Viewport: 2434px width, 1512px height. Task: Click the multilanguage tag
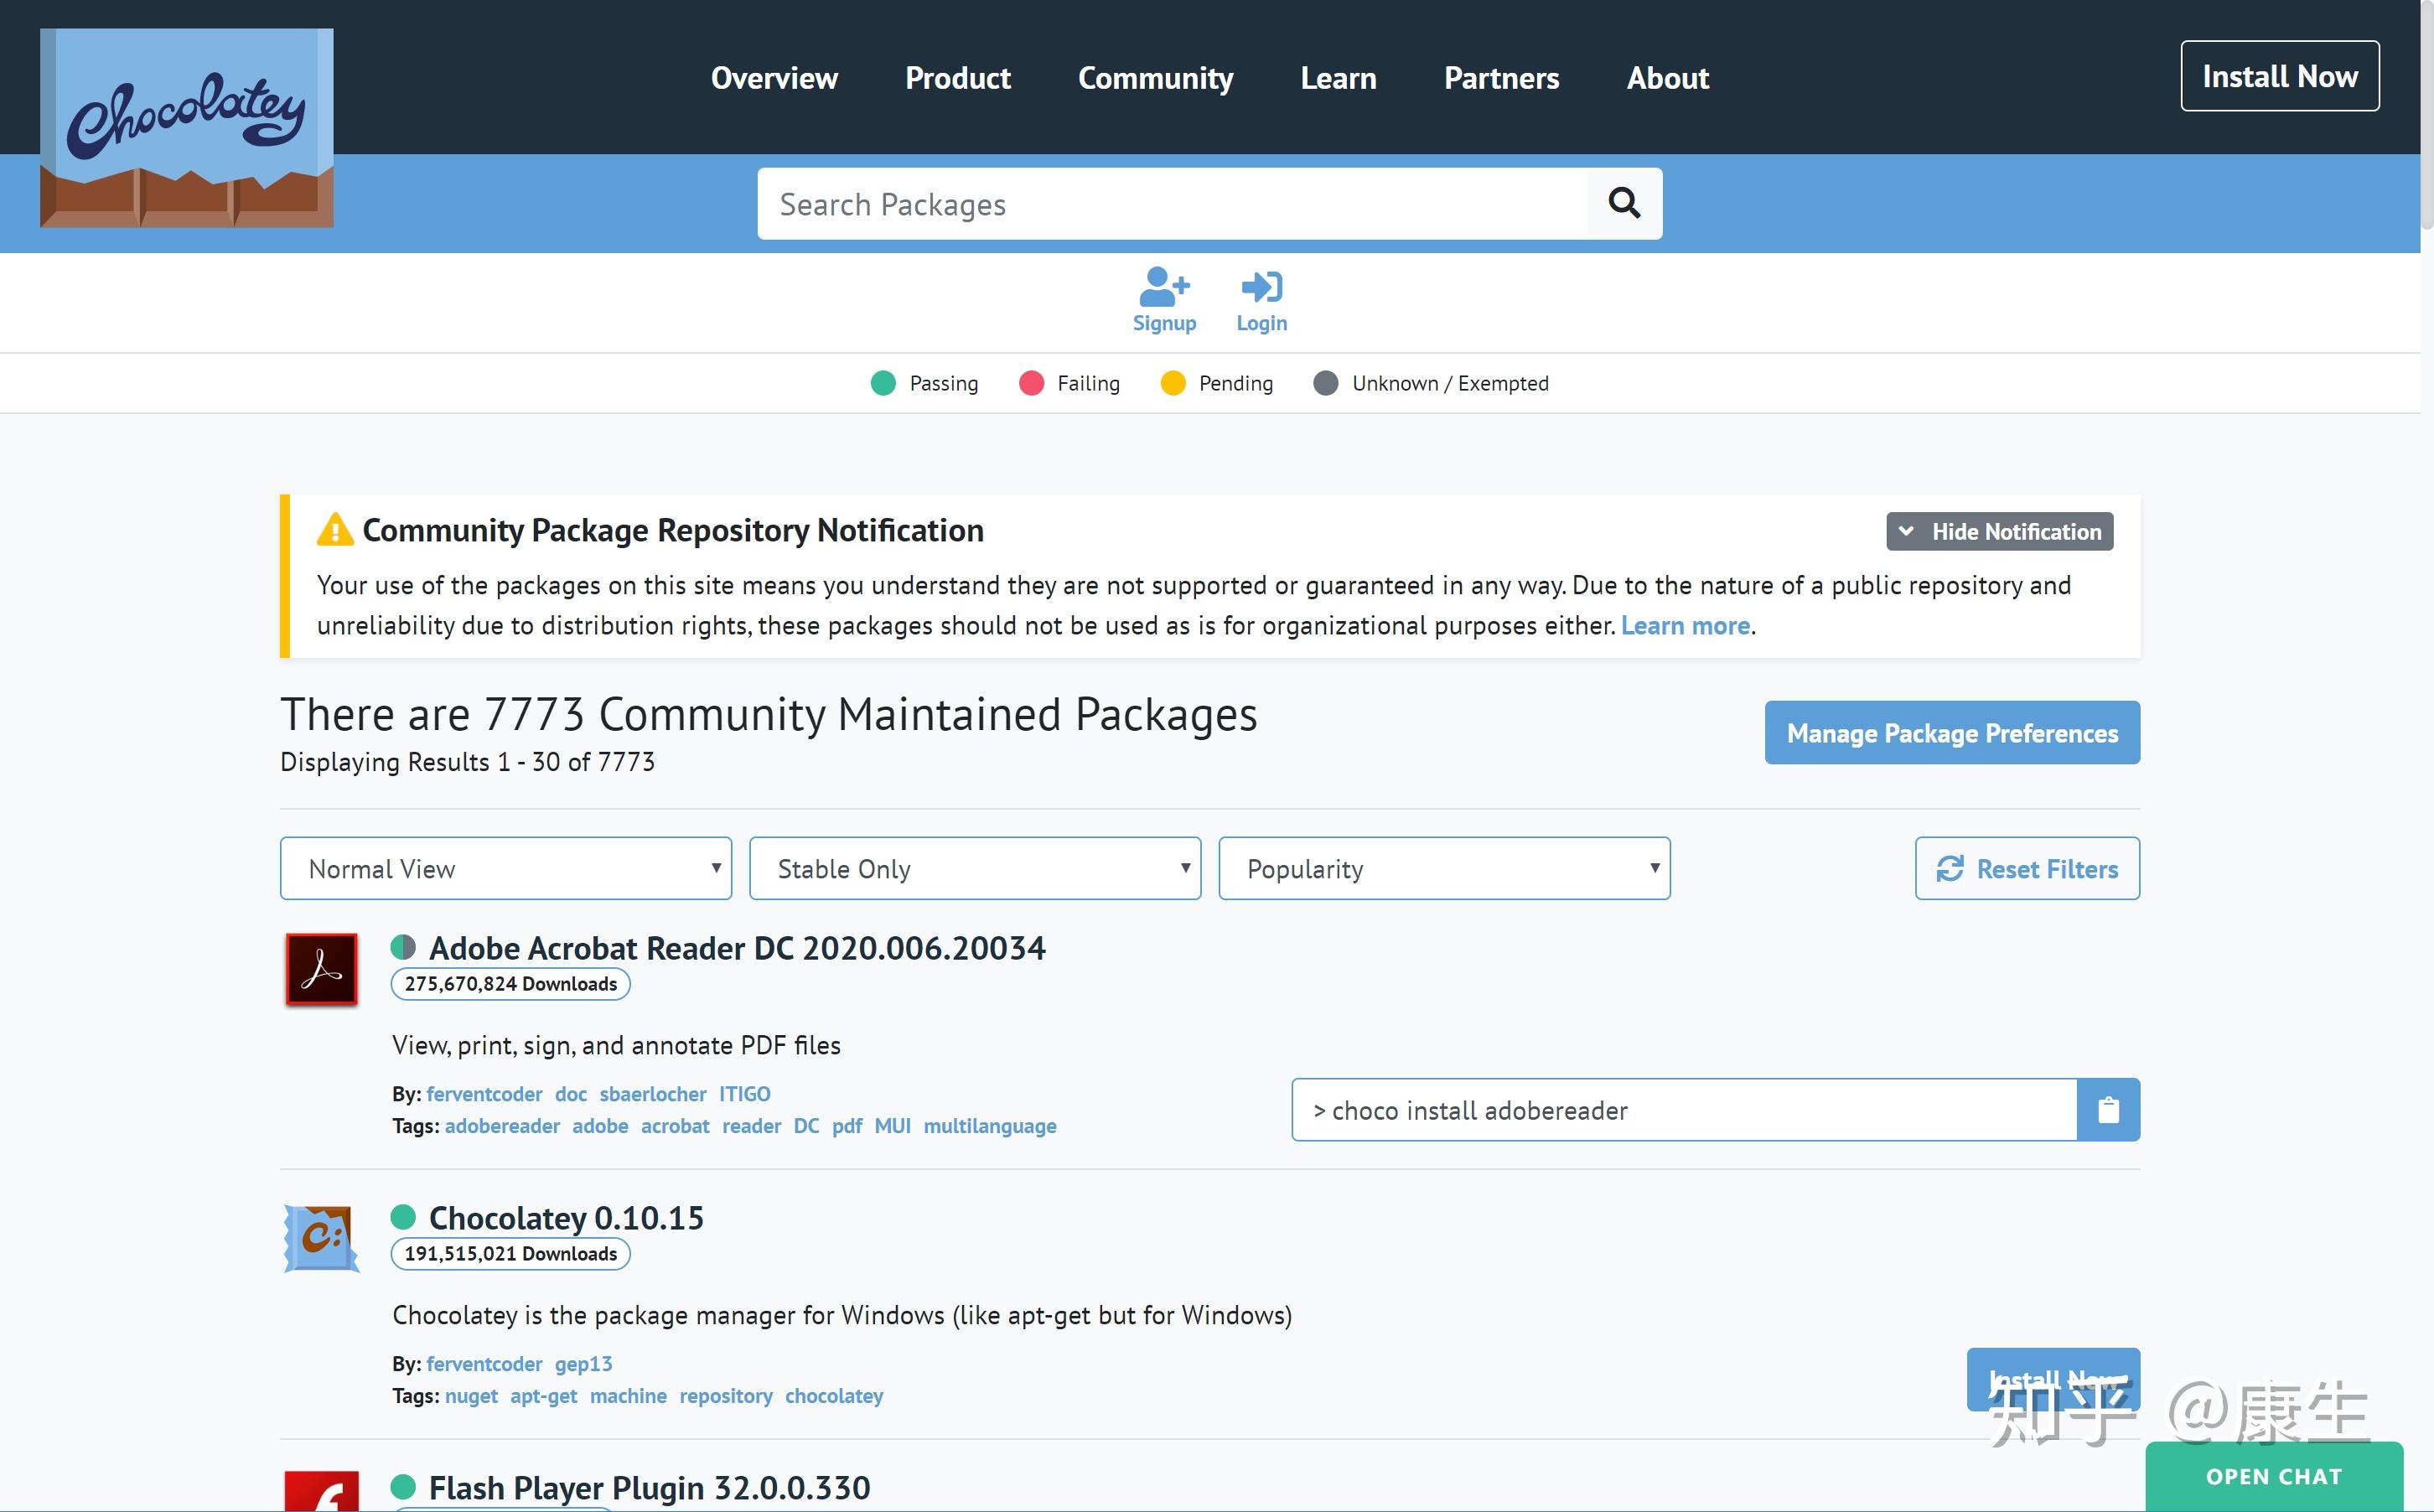point(990,1126)
